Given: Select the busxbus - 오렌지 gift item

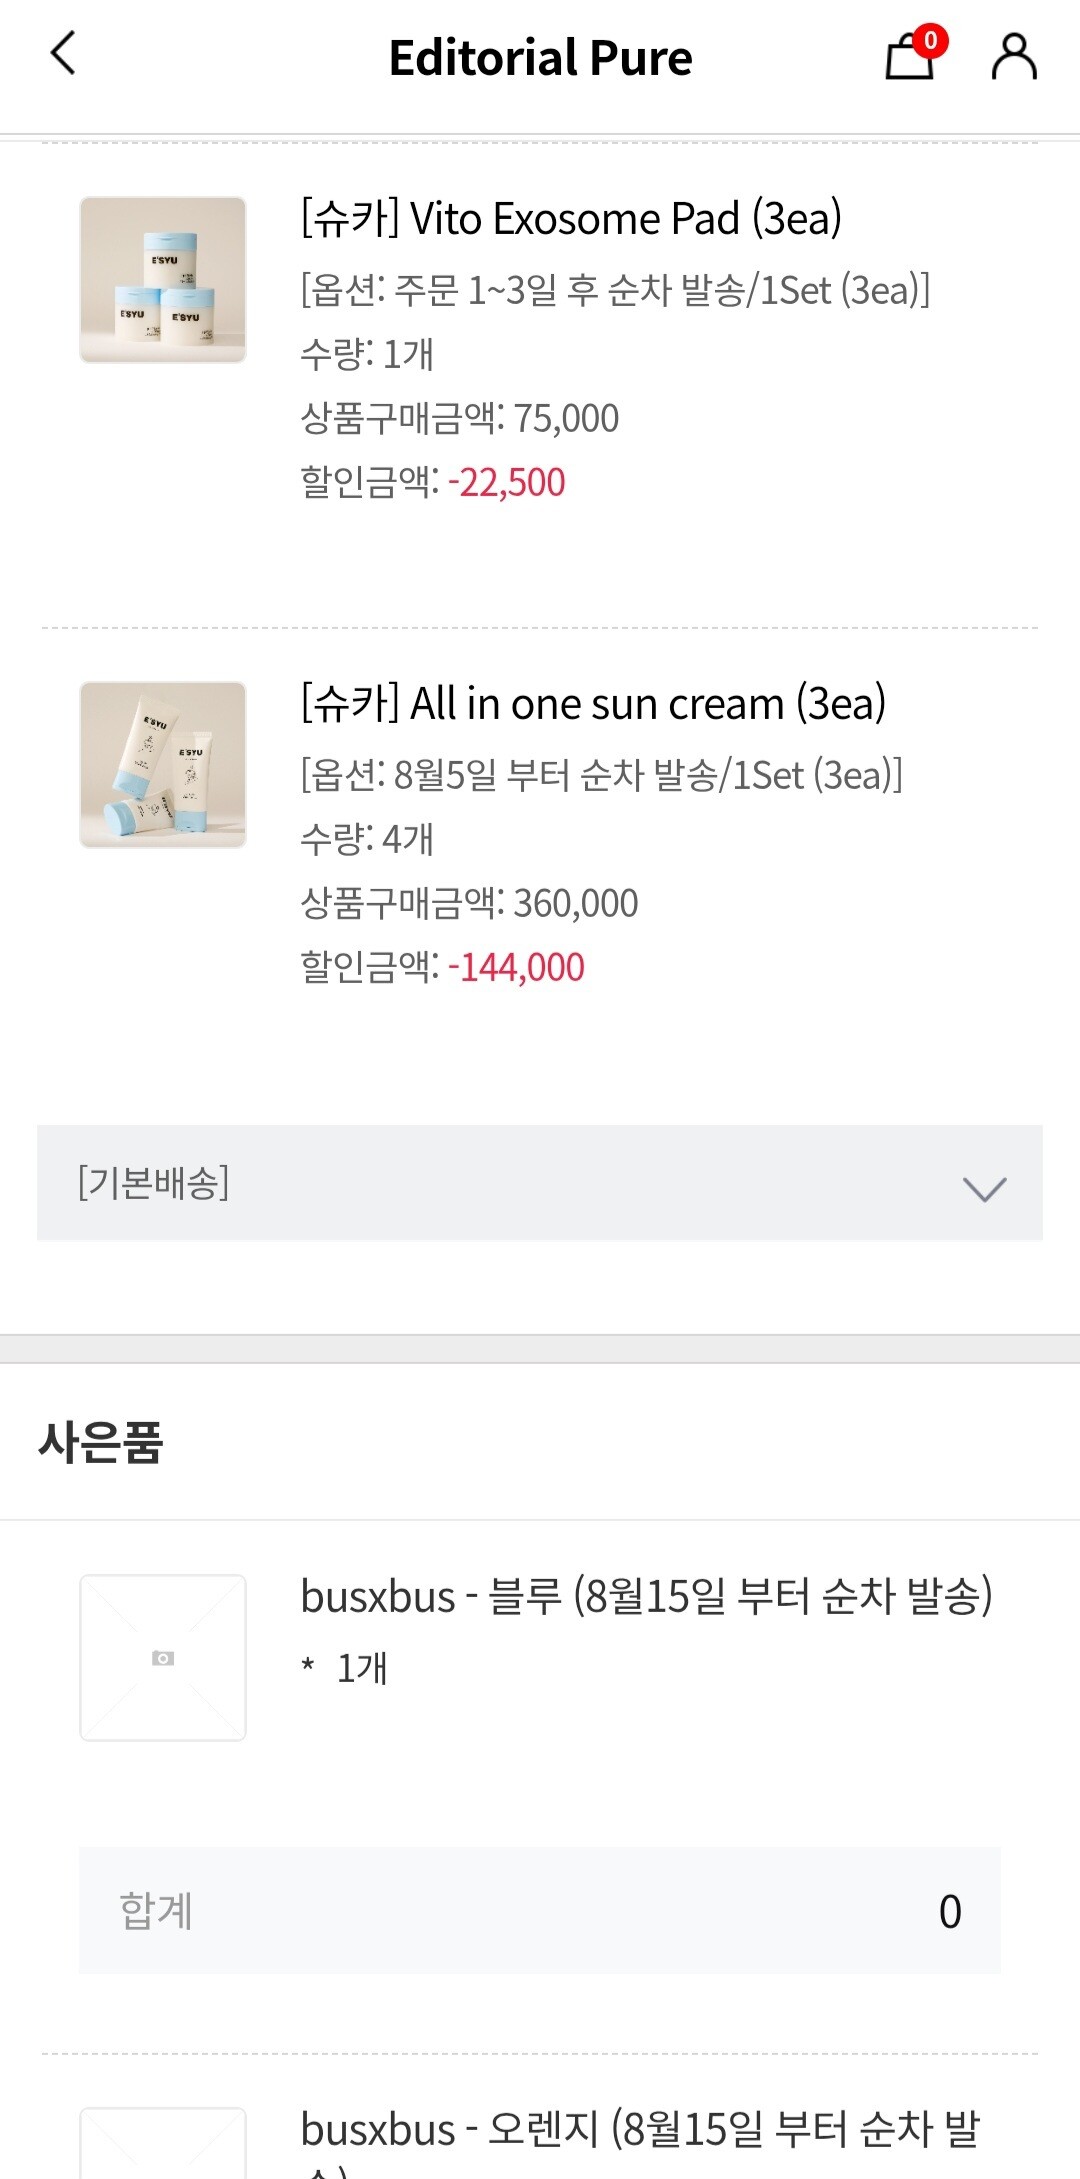Looking at the screenshot, I should pos(640,2130).
